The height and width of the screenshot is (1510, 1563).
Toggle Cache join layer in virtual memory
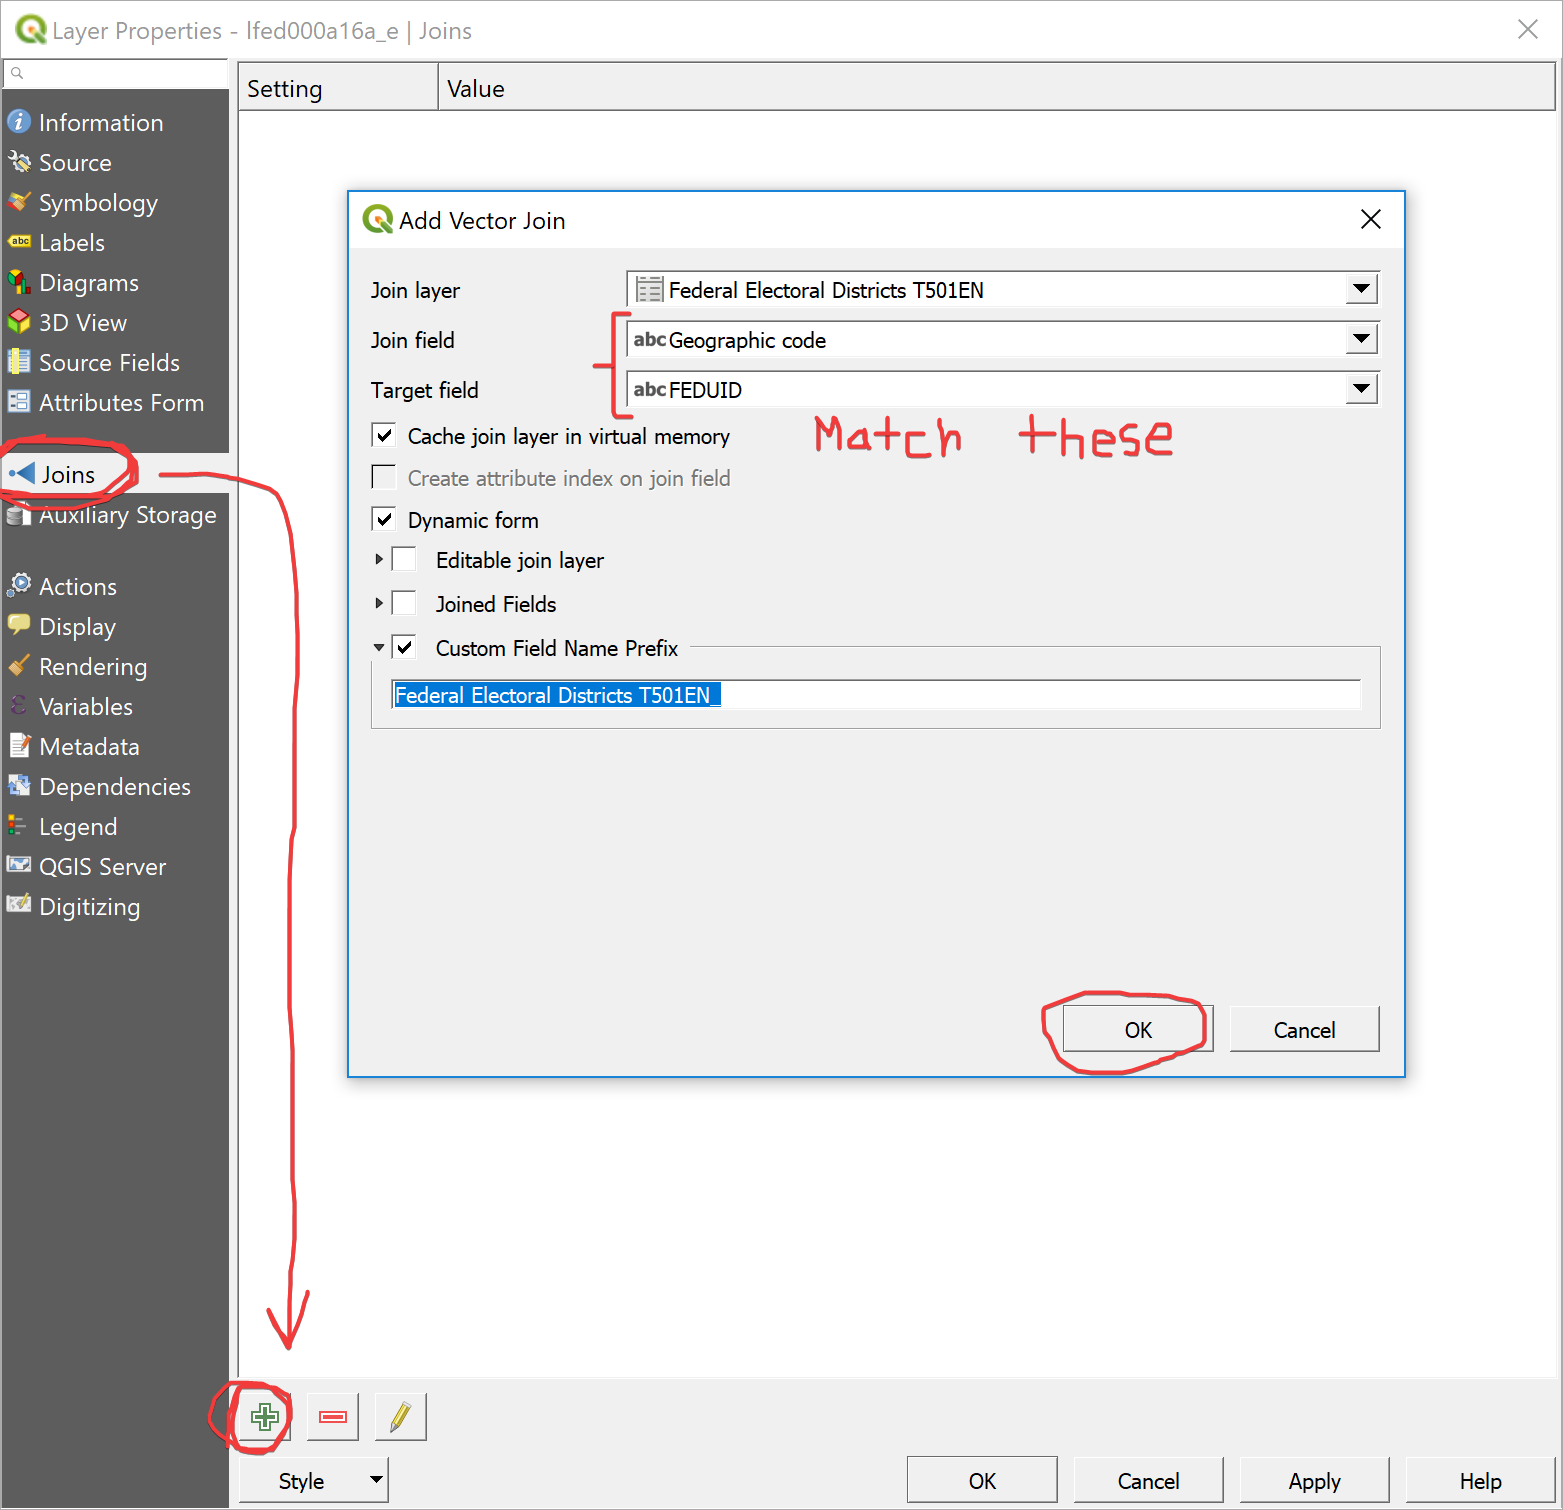click(384, 435)
